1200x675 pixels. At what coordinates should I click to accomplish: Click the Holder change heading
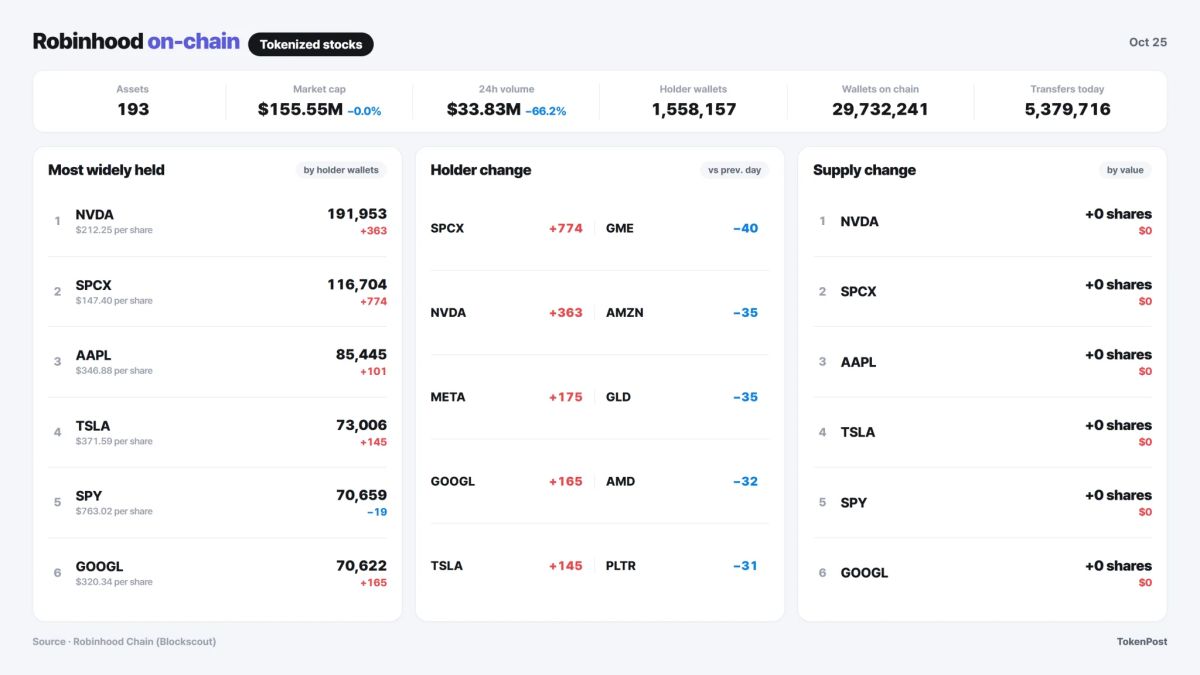[x=481, y=170]
